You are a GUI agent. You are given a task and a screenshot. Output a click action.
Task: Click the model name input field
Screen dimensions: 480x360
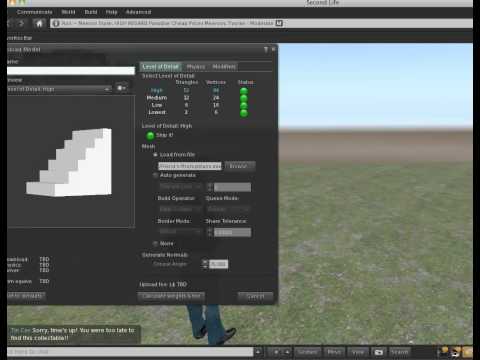click(x=71, y=71)
